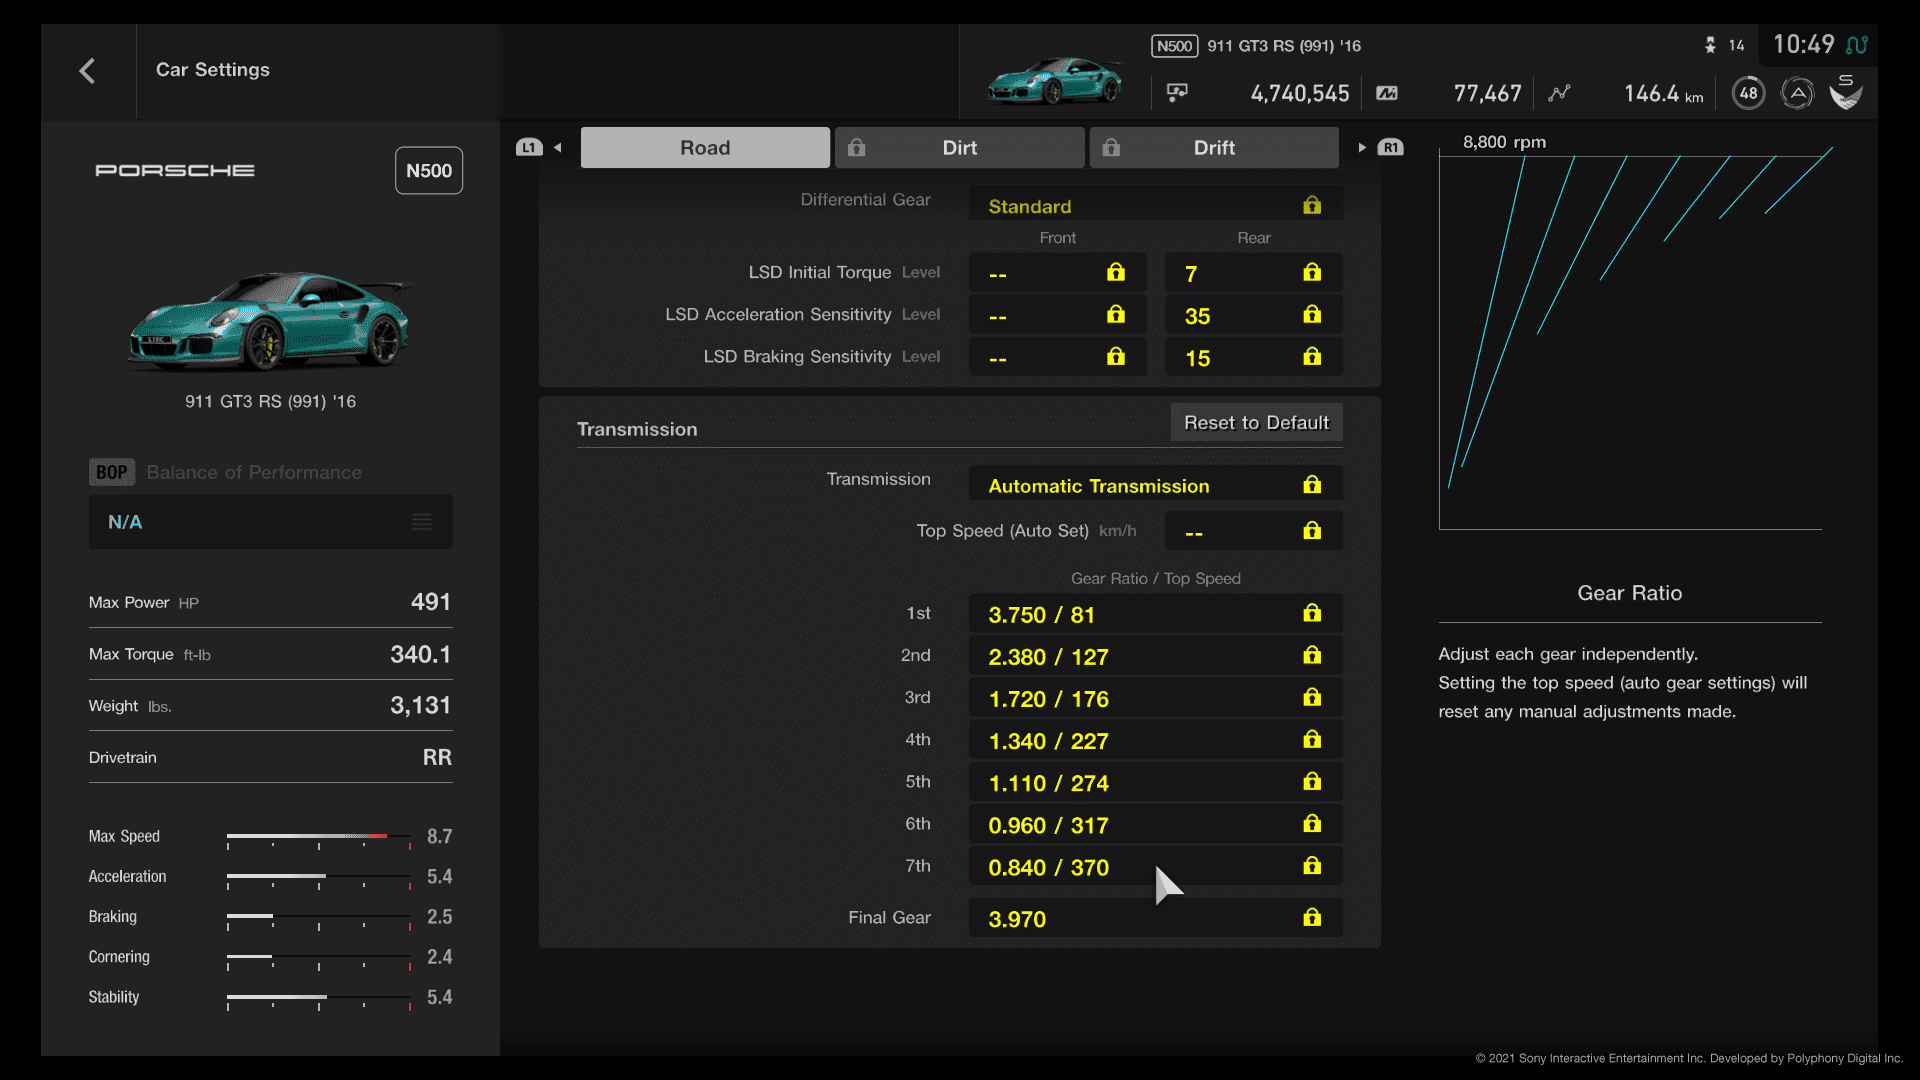Select 2nd gear ratio 2.380 / 127
The height and width of the screenshot is (1080, 1920).
point(1156,656)
